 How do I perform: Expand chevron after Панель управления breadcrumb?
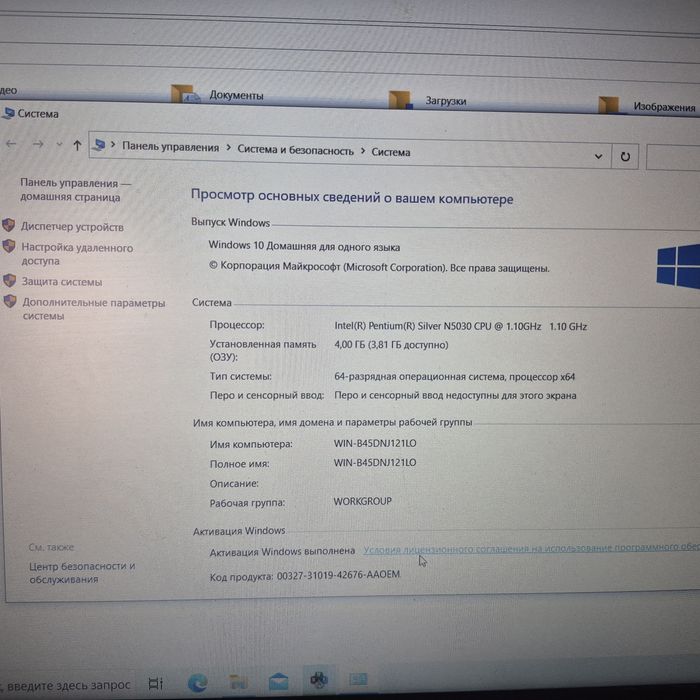[x=228, y=147]
